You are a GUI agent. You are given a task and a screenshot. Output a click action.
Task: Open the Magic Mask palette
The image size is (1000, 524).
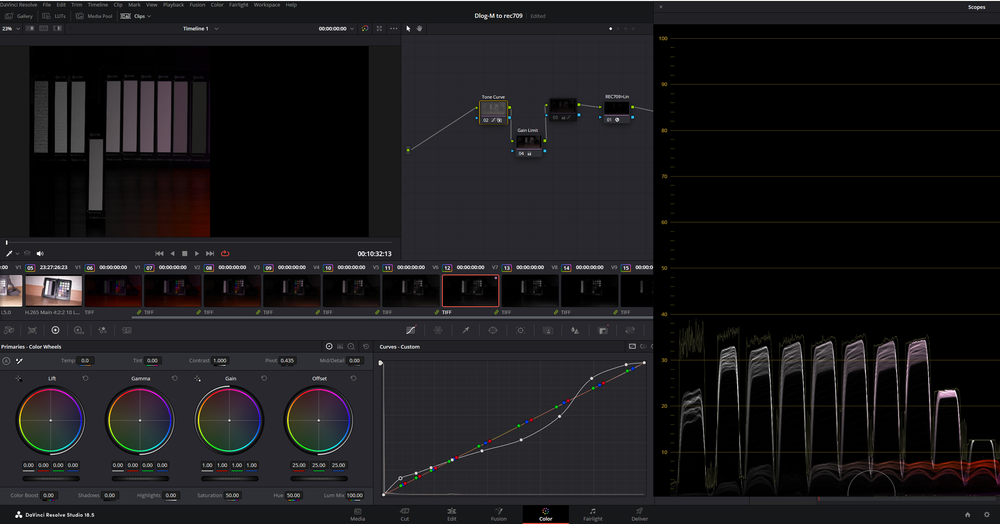coord(548,330)
